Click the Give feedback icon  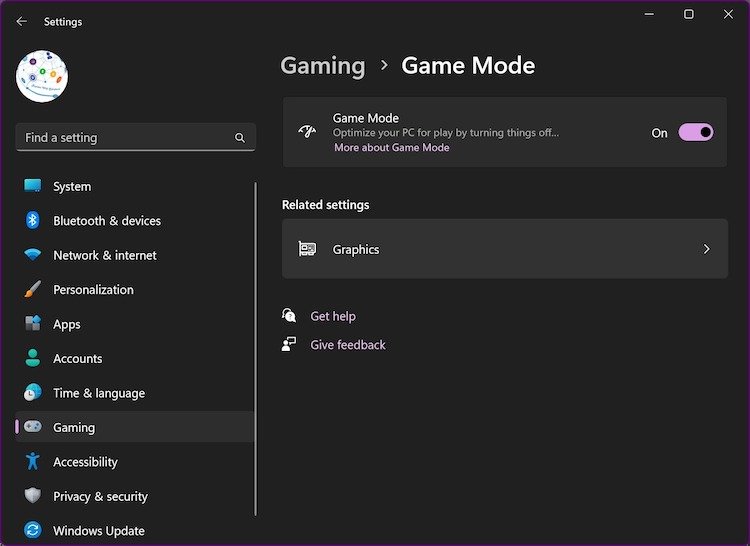(289, 344)
